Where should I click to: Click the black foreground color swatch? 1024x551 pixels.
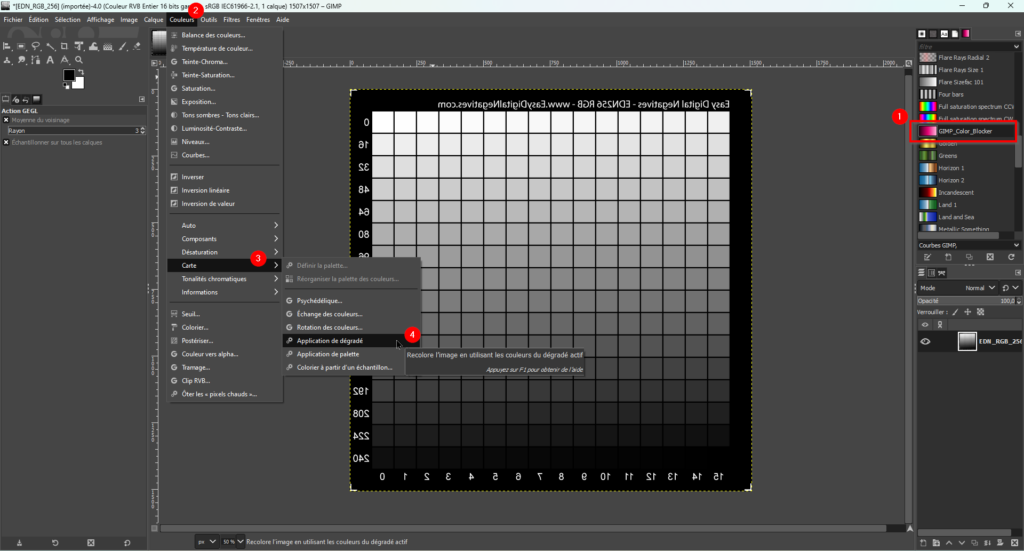click(69, 75)
